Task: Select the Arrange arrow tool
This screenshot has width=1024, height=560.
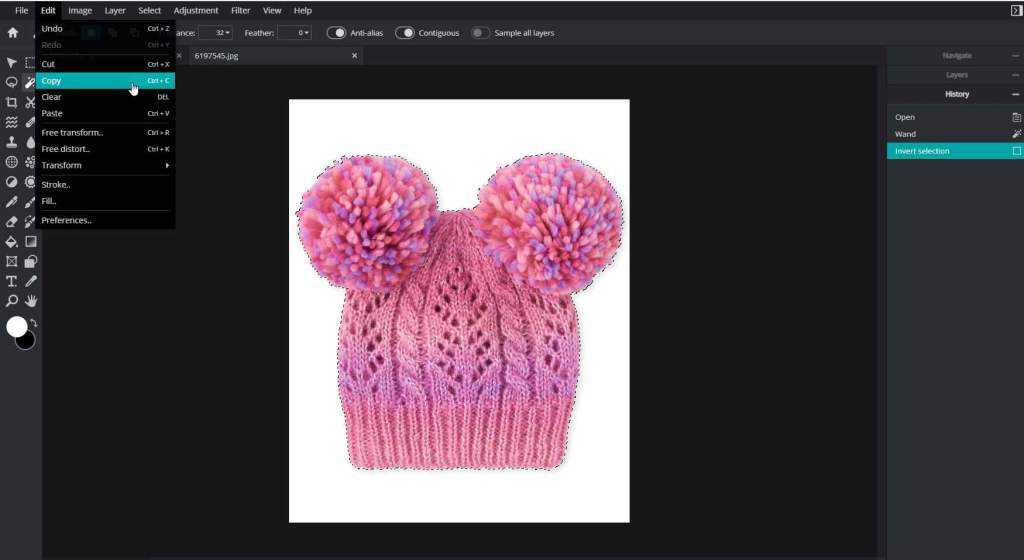Action: (11, 63)
